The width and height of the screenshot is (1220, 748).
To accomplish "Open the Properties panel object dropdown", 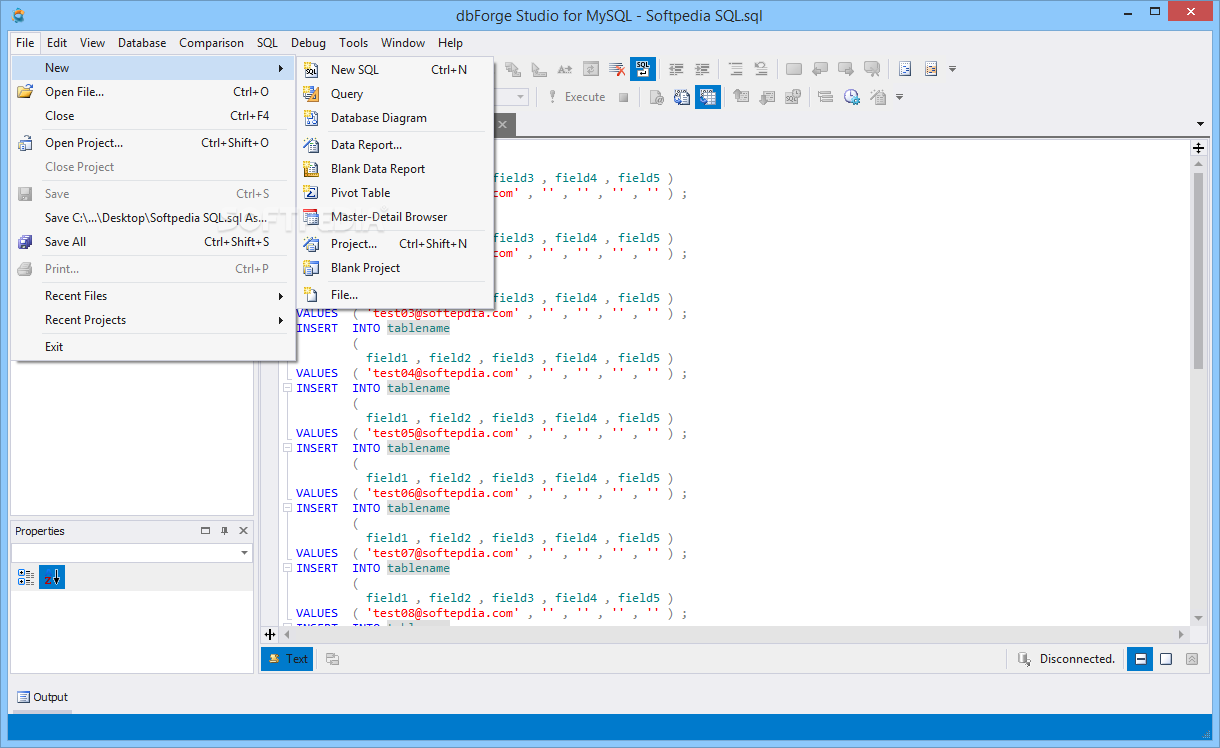I will [x=245, y=553].
